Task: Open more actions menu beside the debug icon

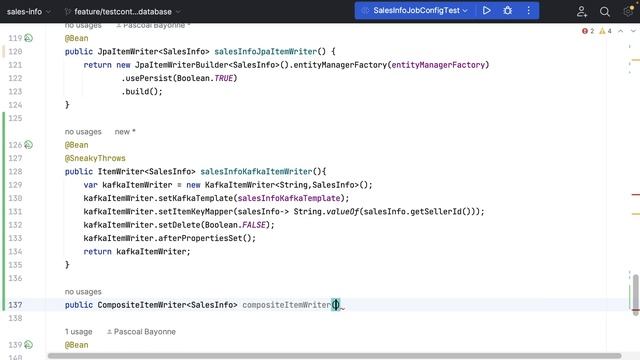Action: pyautogui.click(x=529, y=11)
